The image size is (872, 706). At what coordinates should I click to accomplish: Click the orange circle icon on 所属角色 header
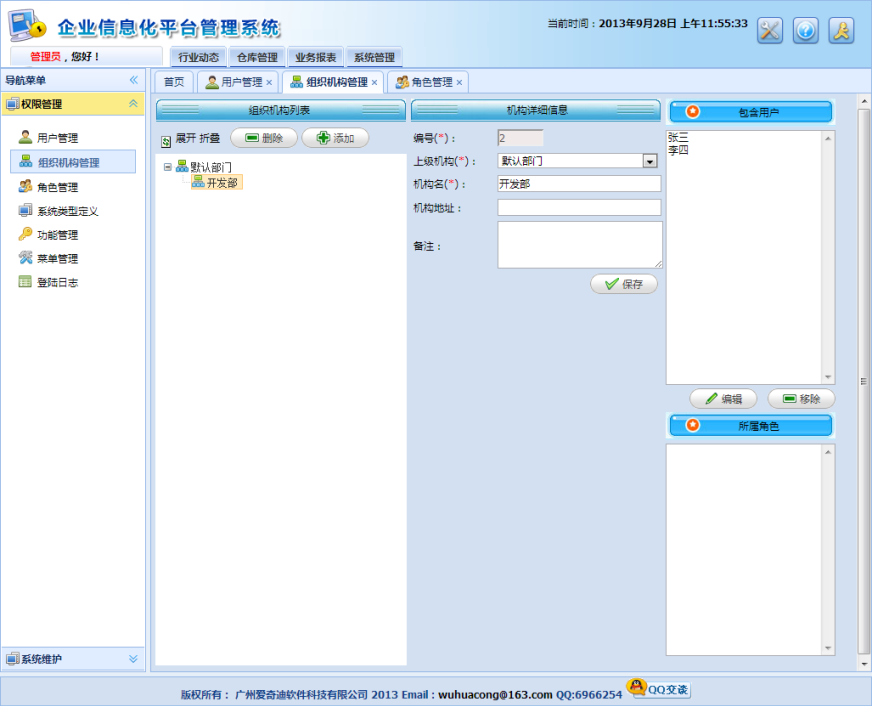point(692,425)
